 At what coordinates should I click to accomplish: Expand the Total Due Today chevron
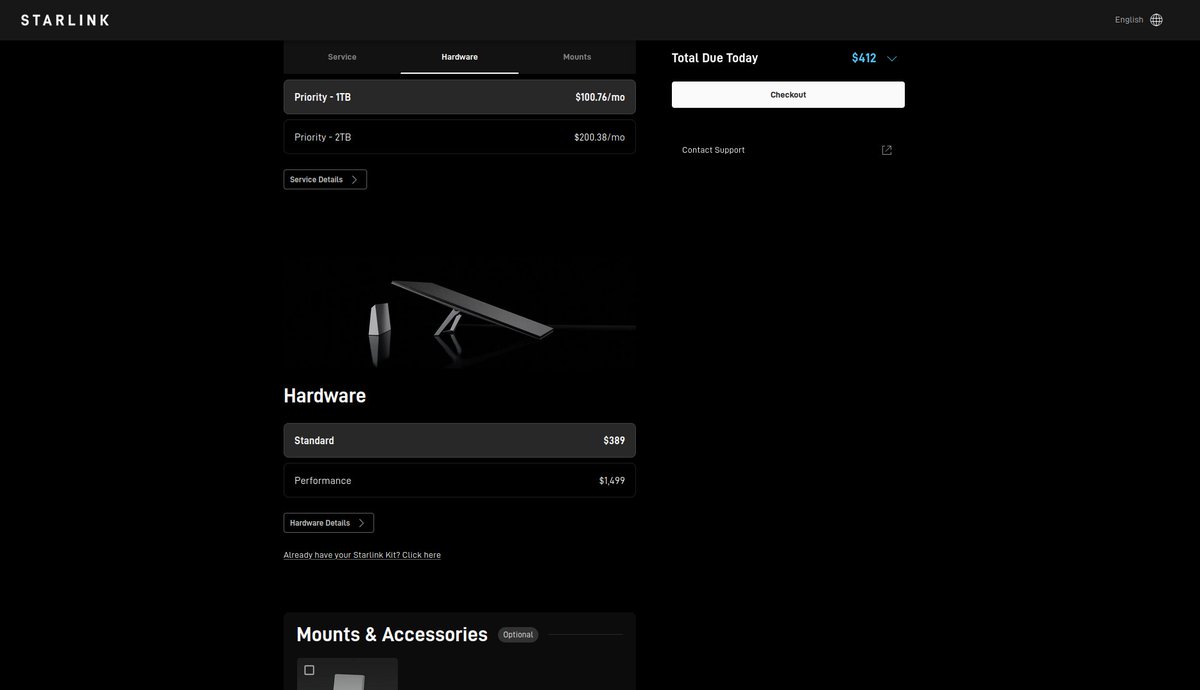(892, 58)
